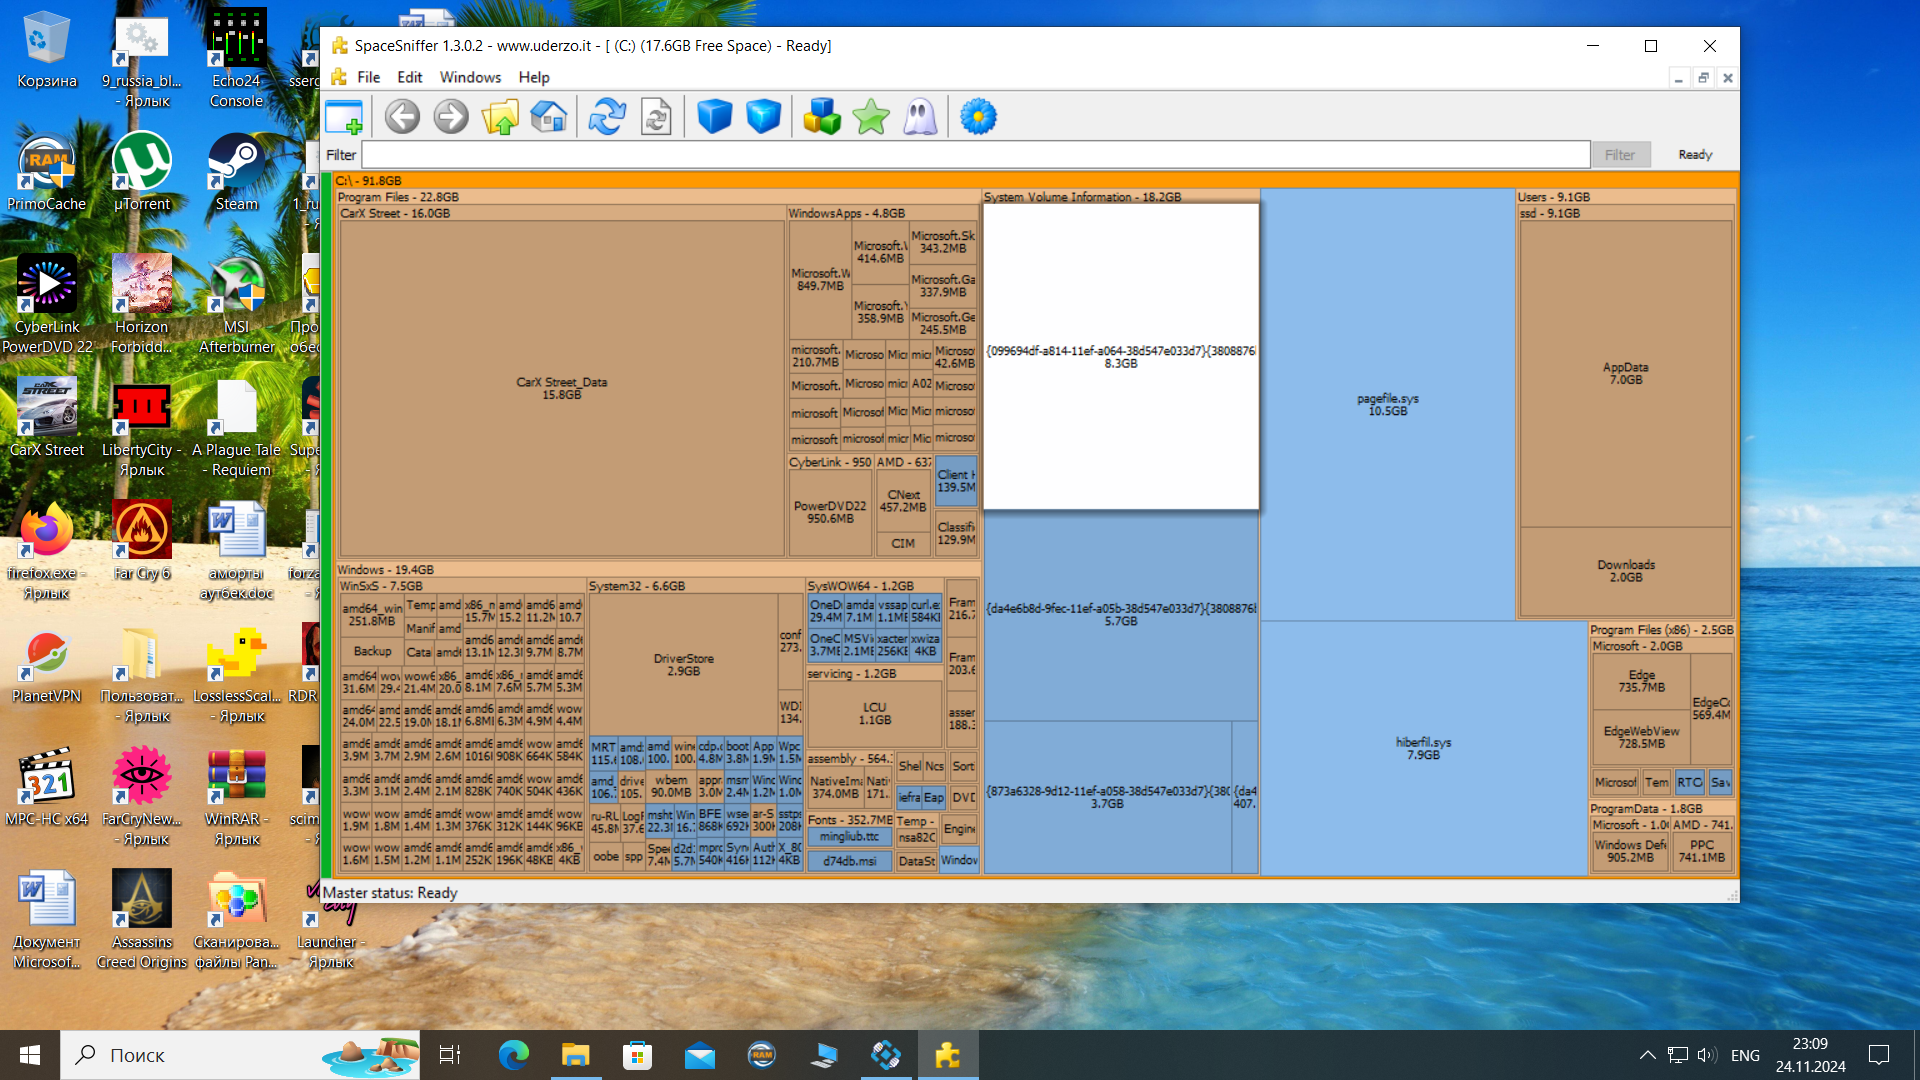Open the File menu
Image resolution: width=1920 pixels, height=1080 pixels.
368,77
